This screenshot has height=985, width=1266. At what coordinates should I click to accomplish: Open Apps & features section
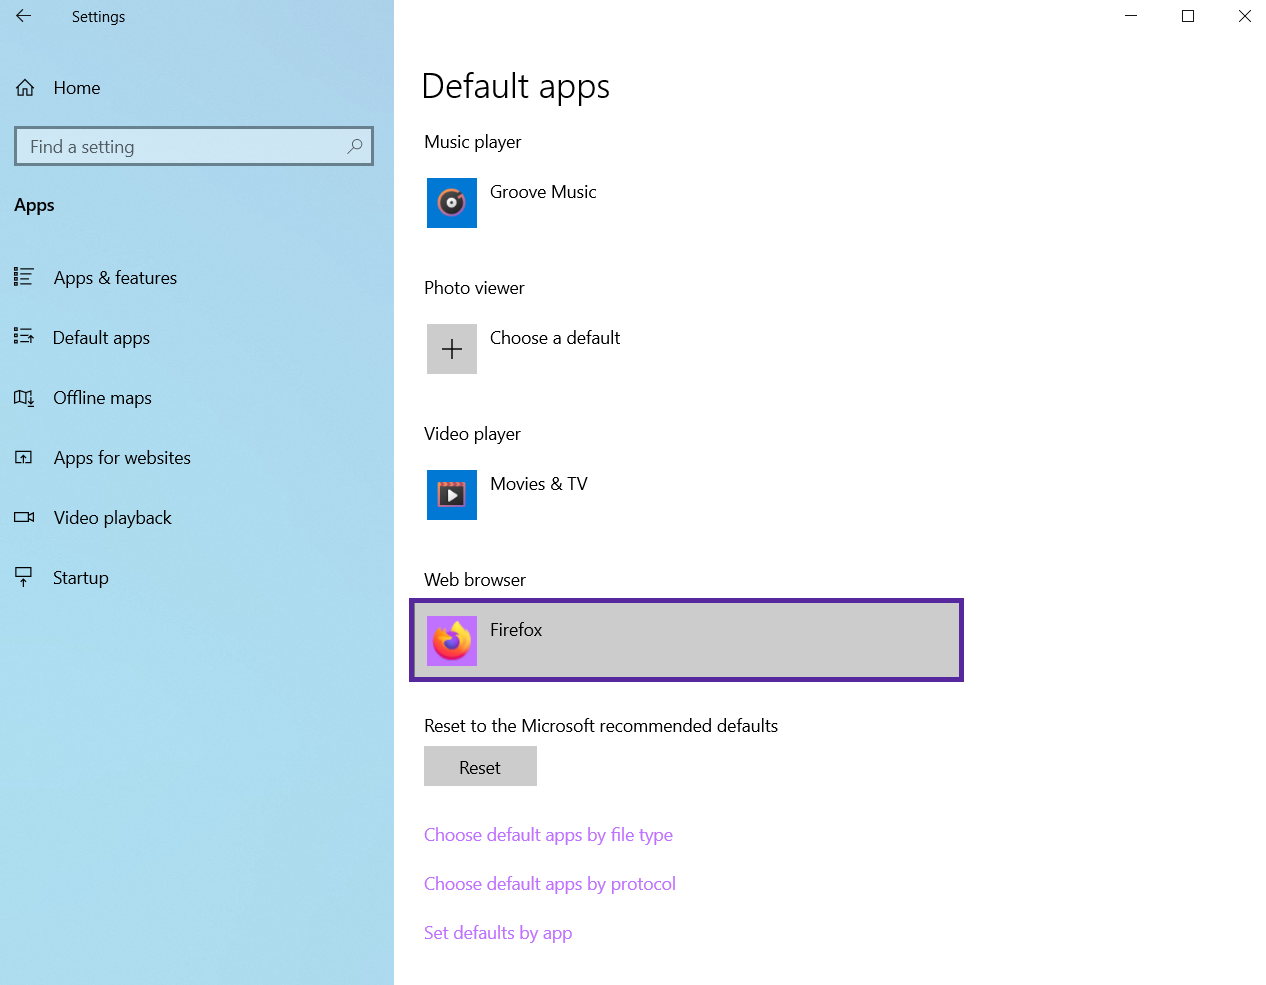[115, 278]
